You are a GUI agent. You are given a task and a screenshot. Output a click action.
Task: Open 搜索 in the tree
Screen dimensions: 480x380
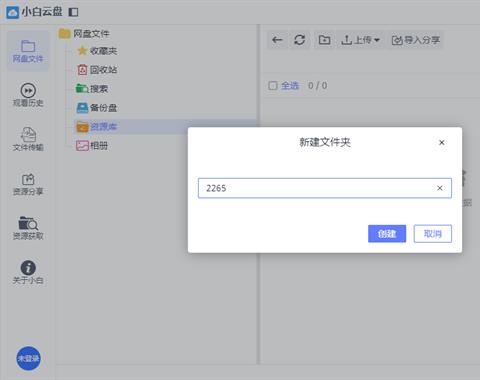pos(99,89)
